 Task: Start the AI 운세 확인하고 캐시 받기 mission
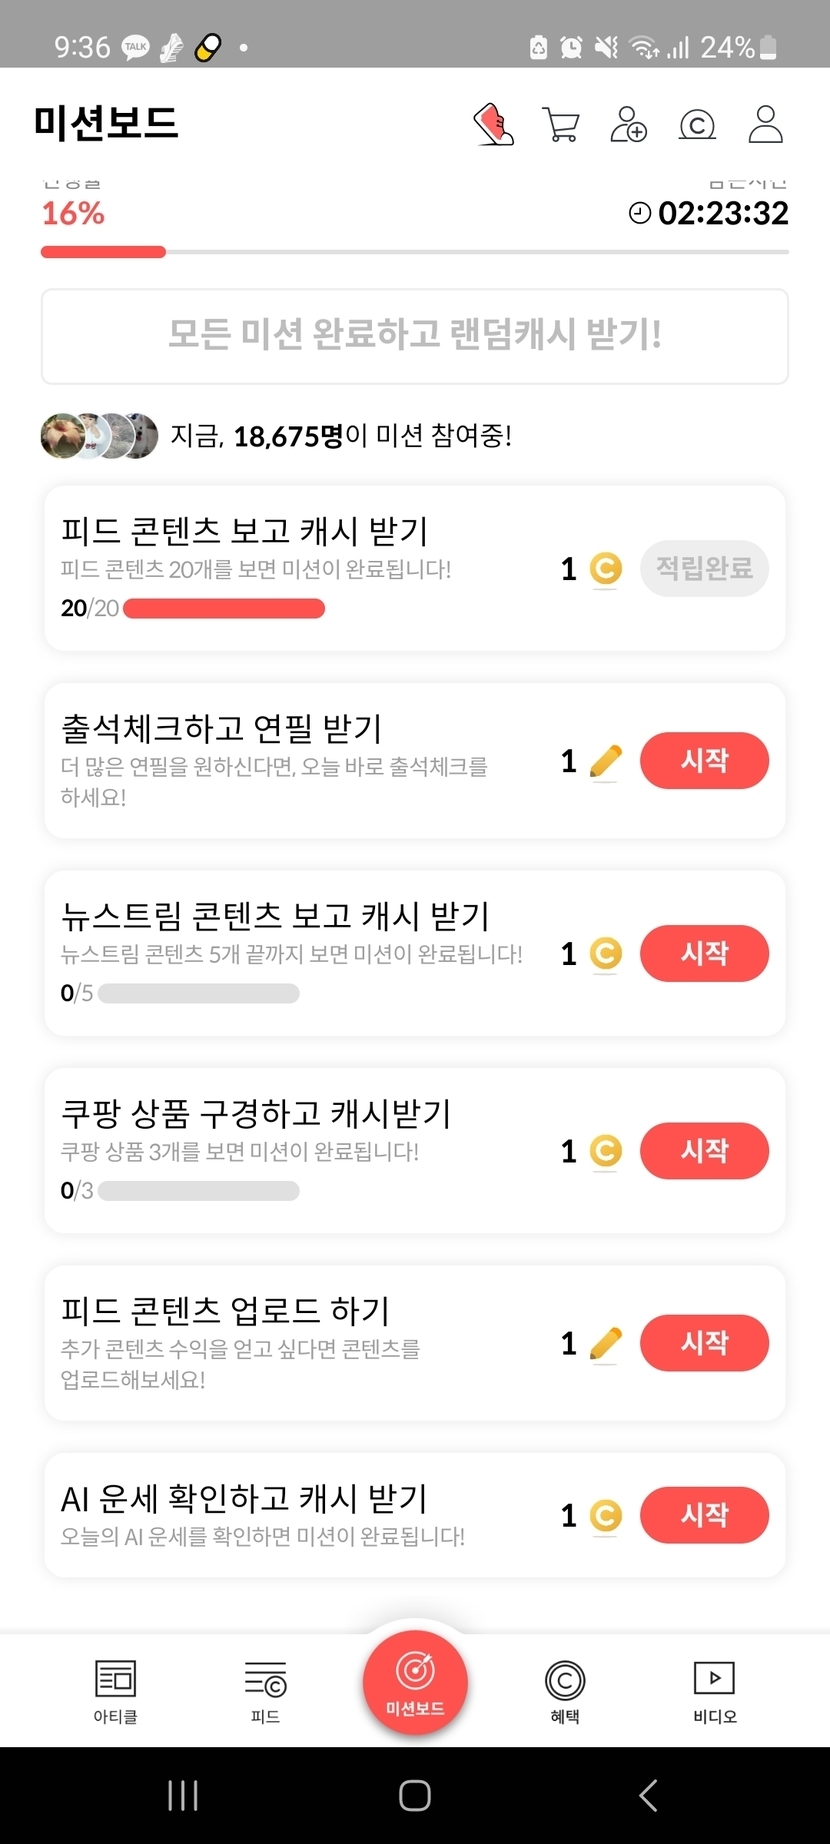pos(704,1515)
